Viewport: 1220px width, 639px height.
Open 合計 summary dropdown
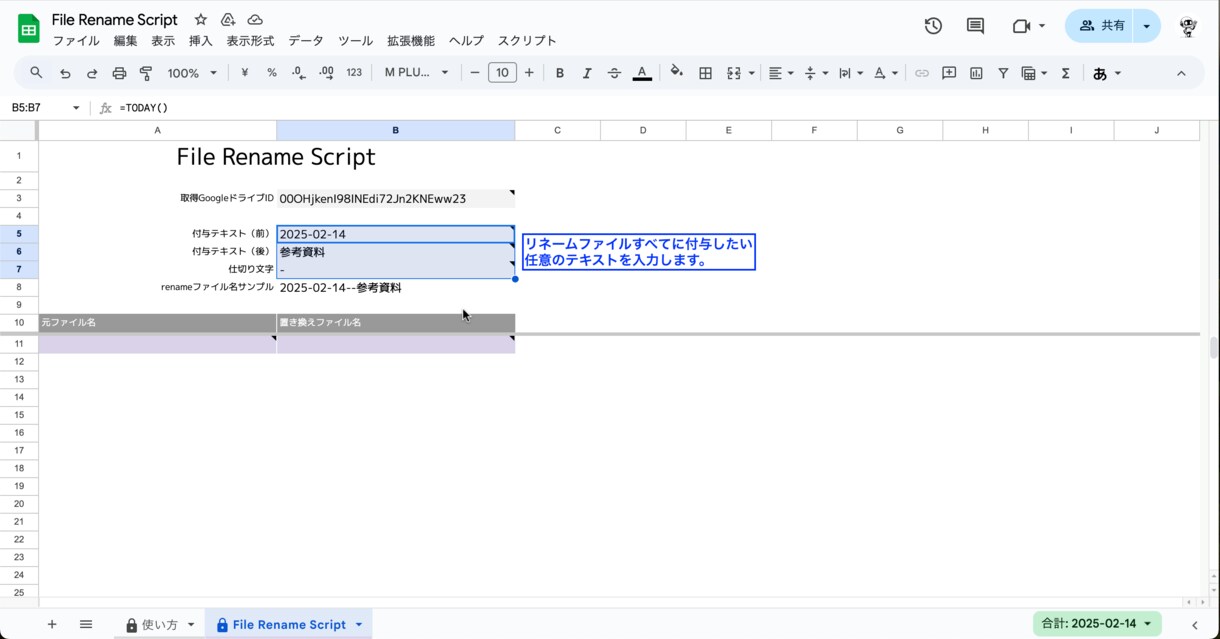(1097, 624)
